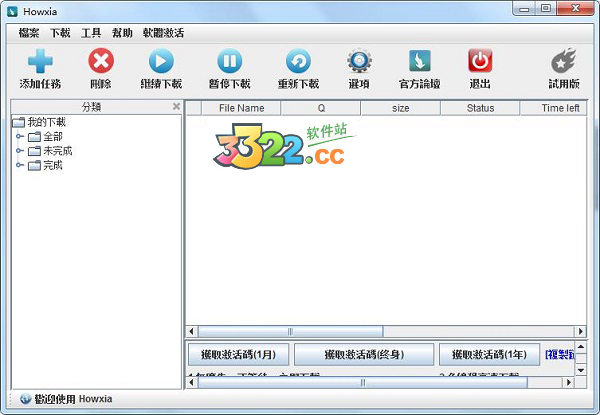Click Howxia app icon in title bar
The height and width of the screenshot is (415, 600).
[x=12, y=11]
